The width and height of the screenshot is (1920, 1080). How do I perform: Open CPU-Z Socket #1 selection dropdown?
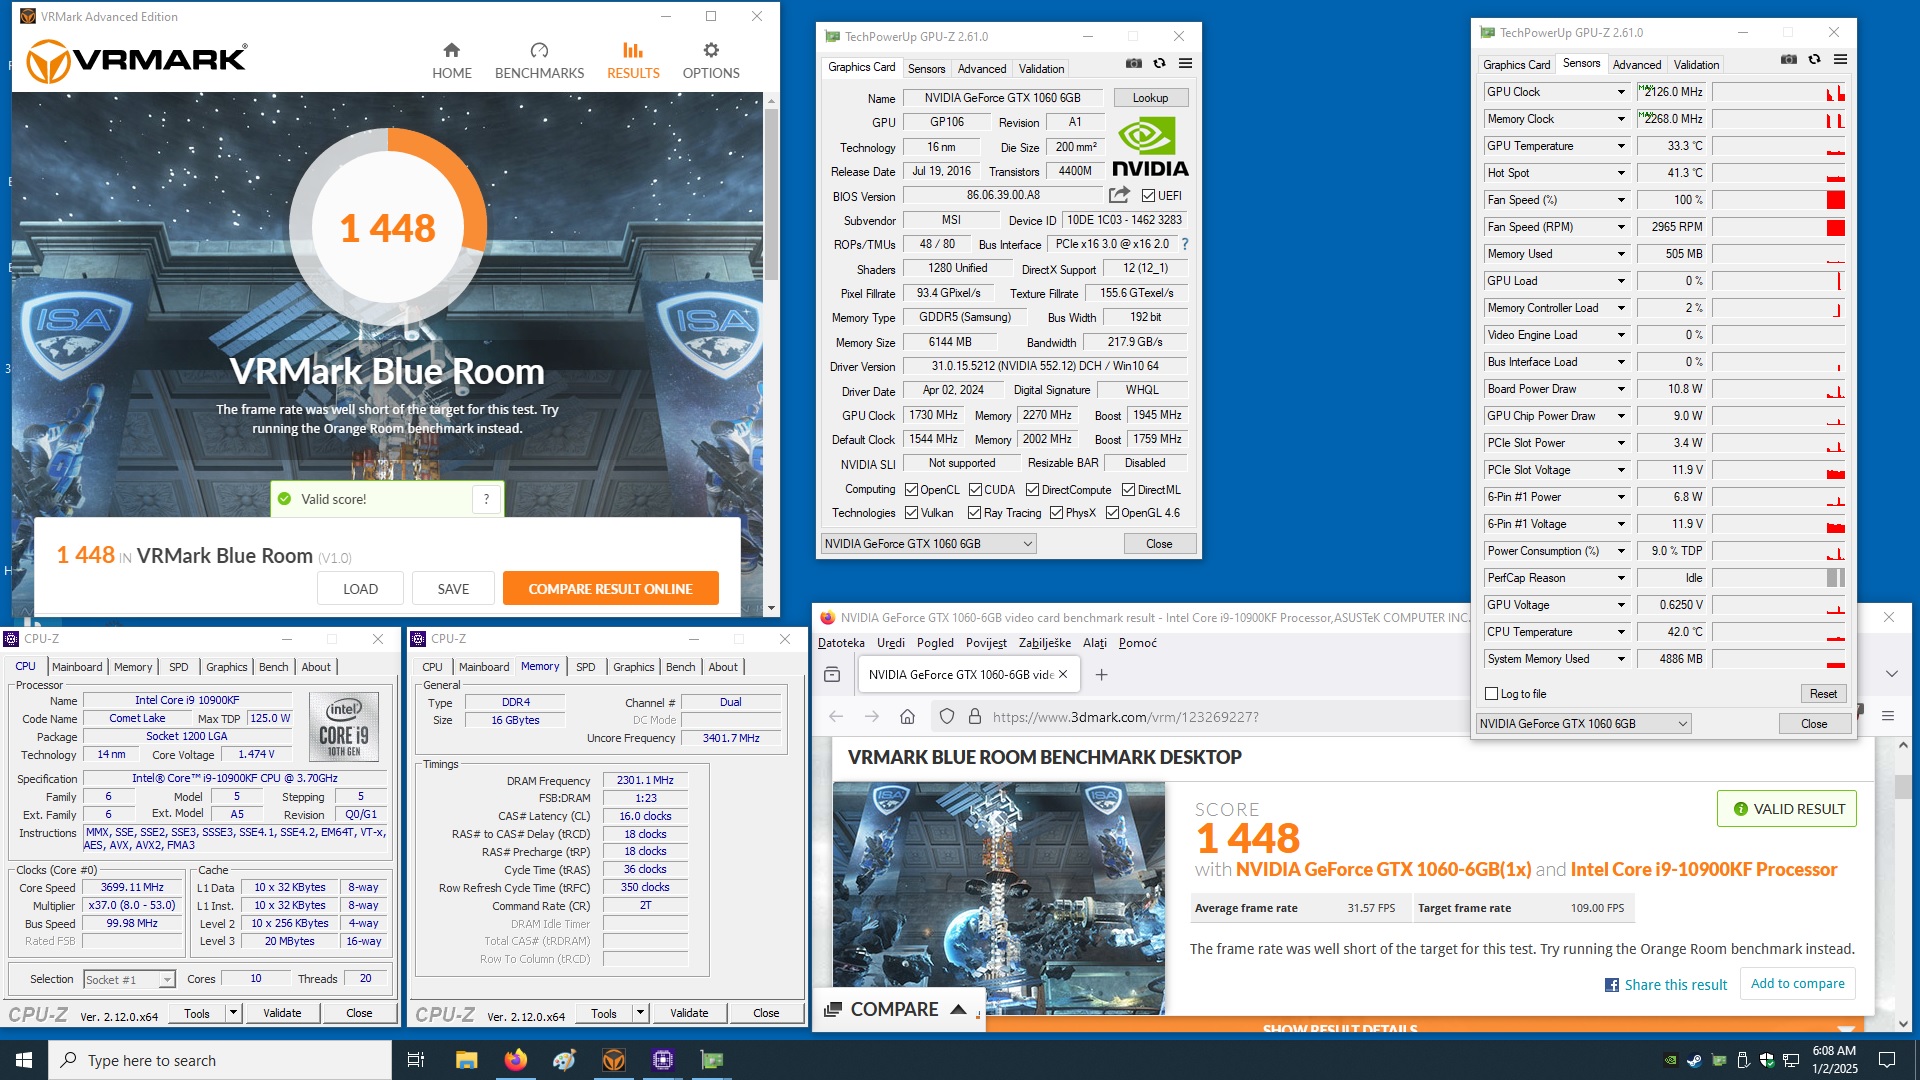click(130, 980)
